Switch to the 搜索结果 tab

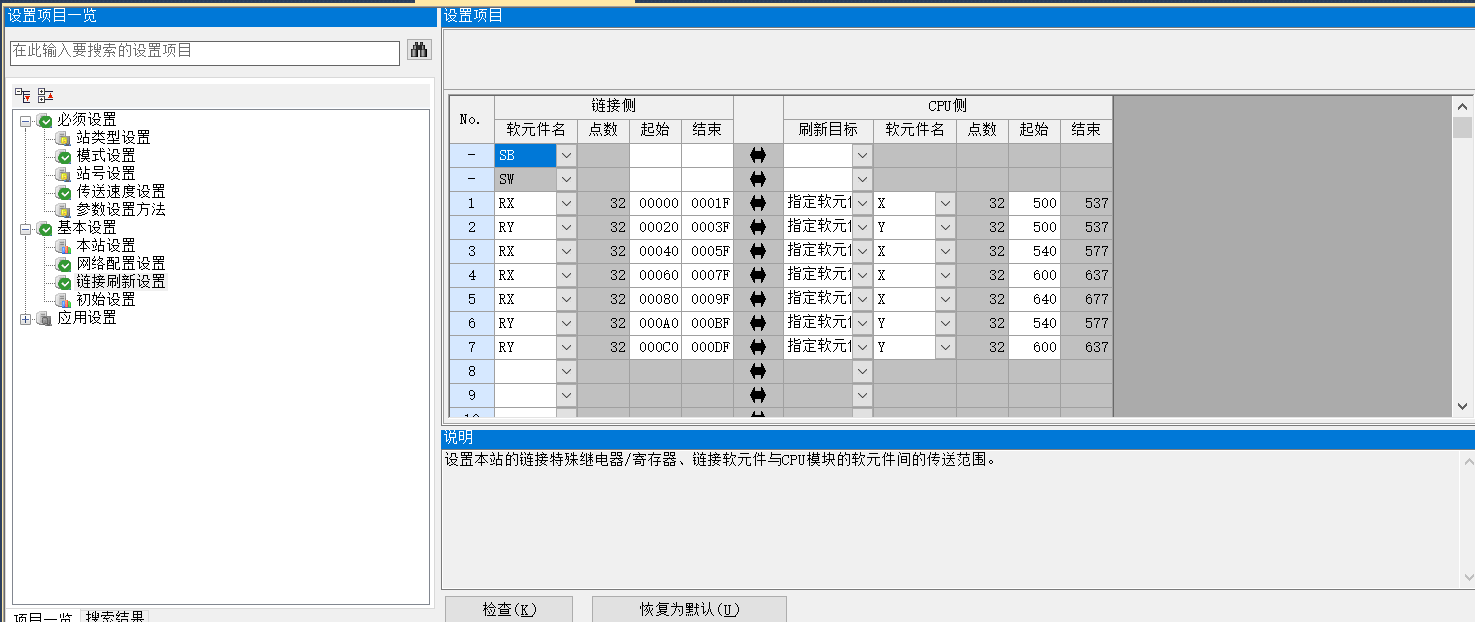115,616
